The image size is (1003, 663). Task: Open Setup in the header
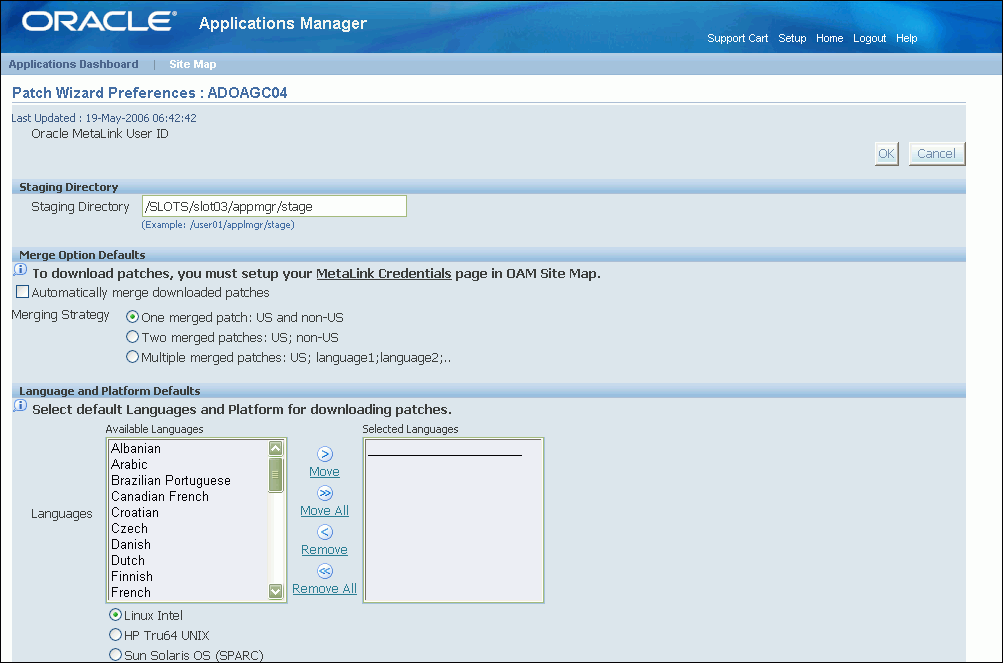pyautogui.click(x=792, y=38)
